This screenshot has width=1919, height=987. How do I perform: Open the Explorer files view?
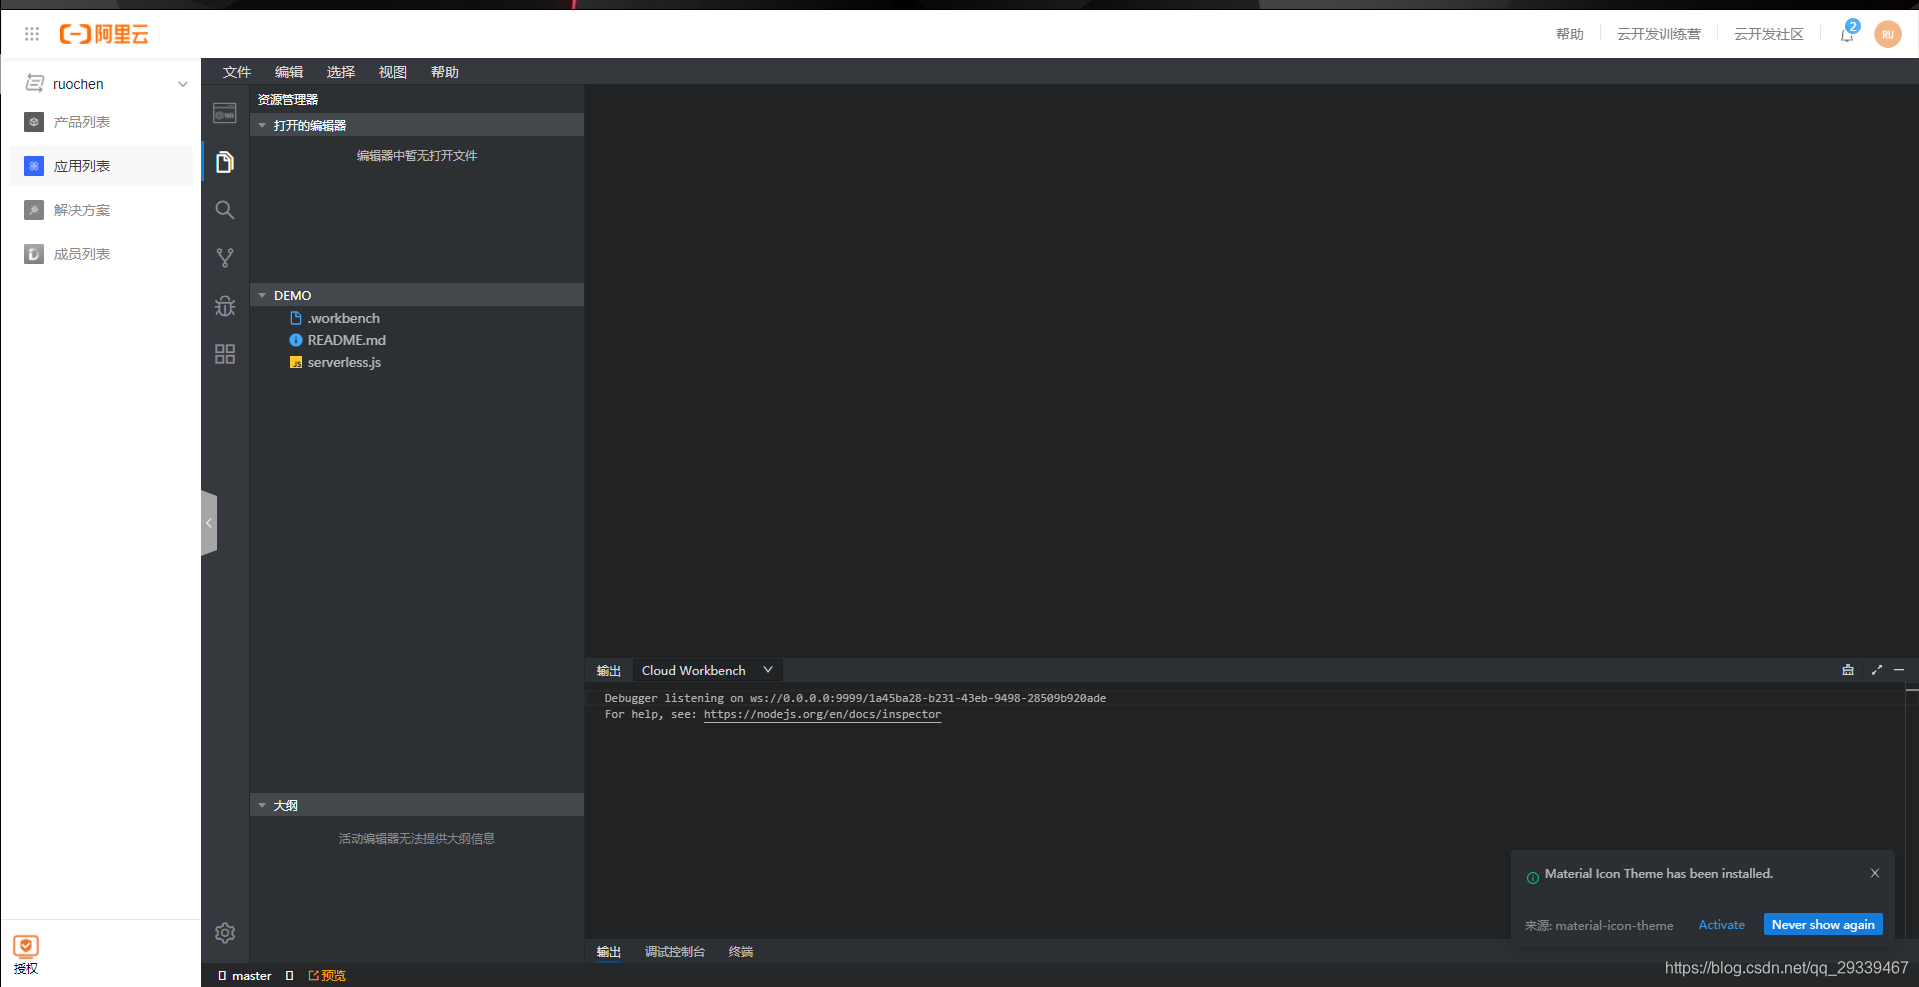point(225,162)
